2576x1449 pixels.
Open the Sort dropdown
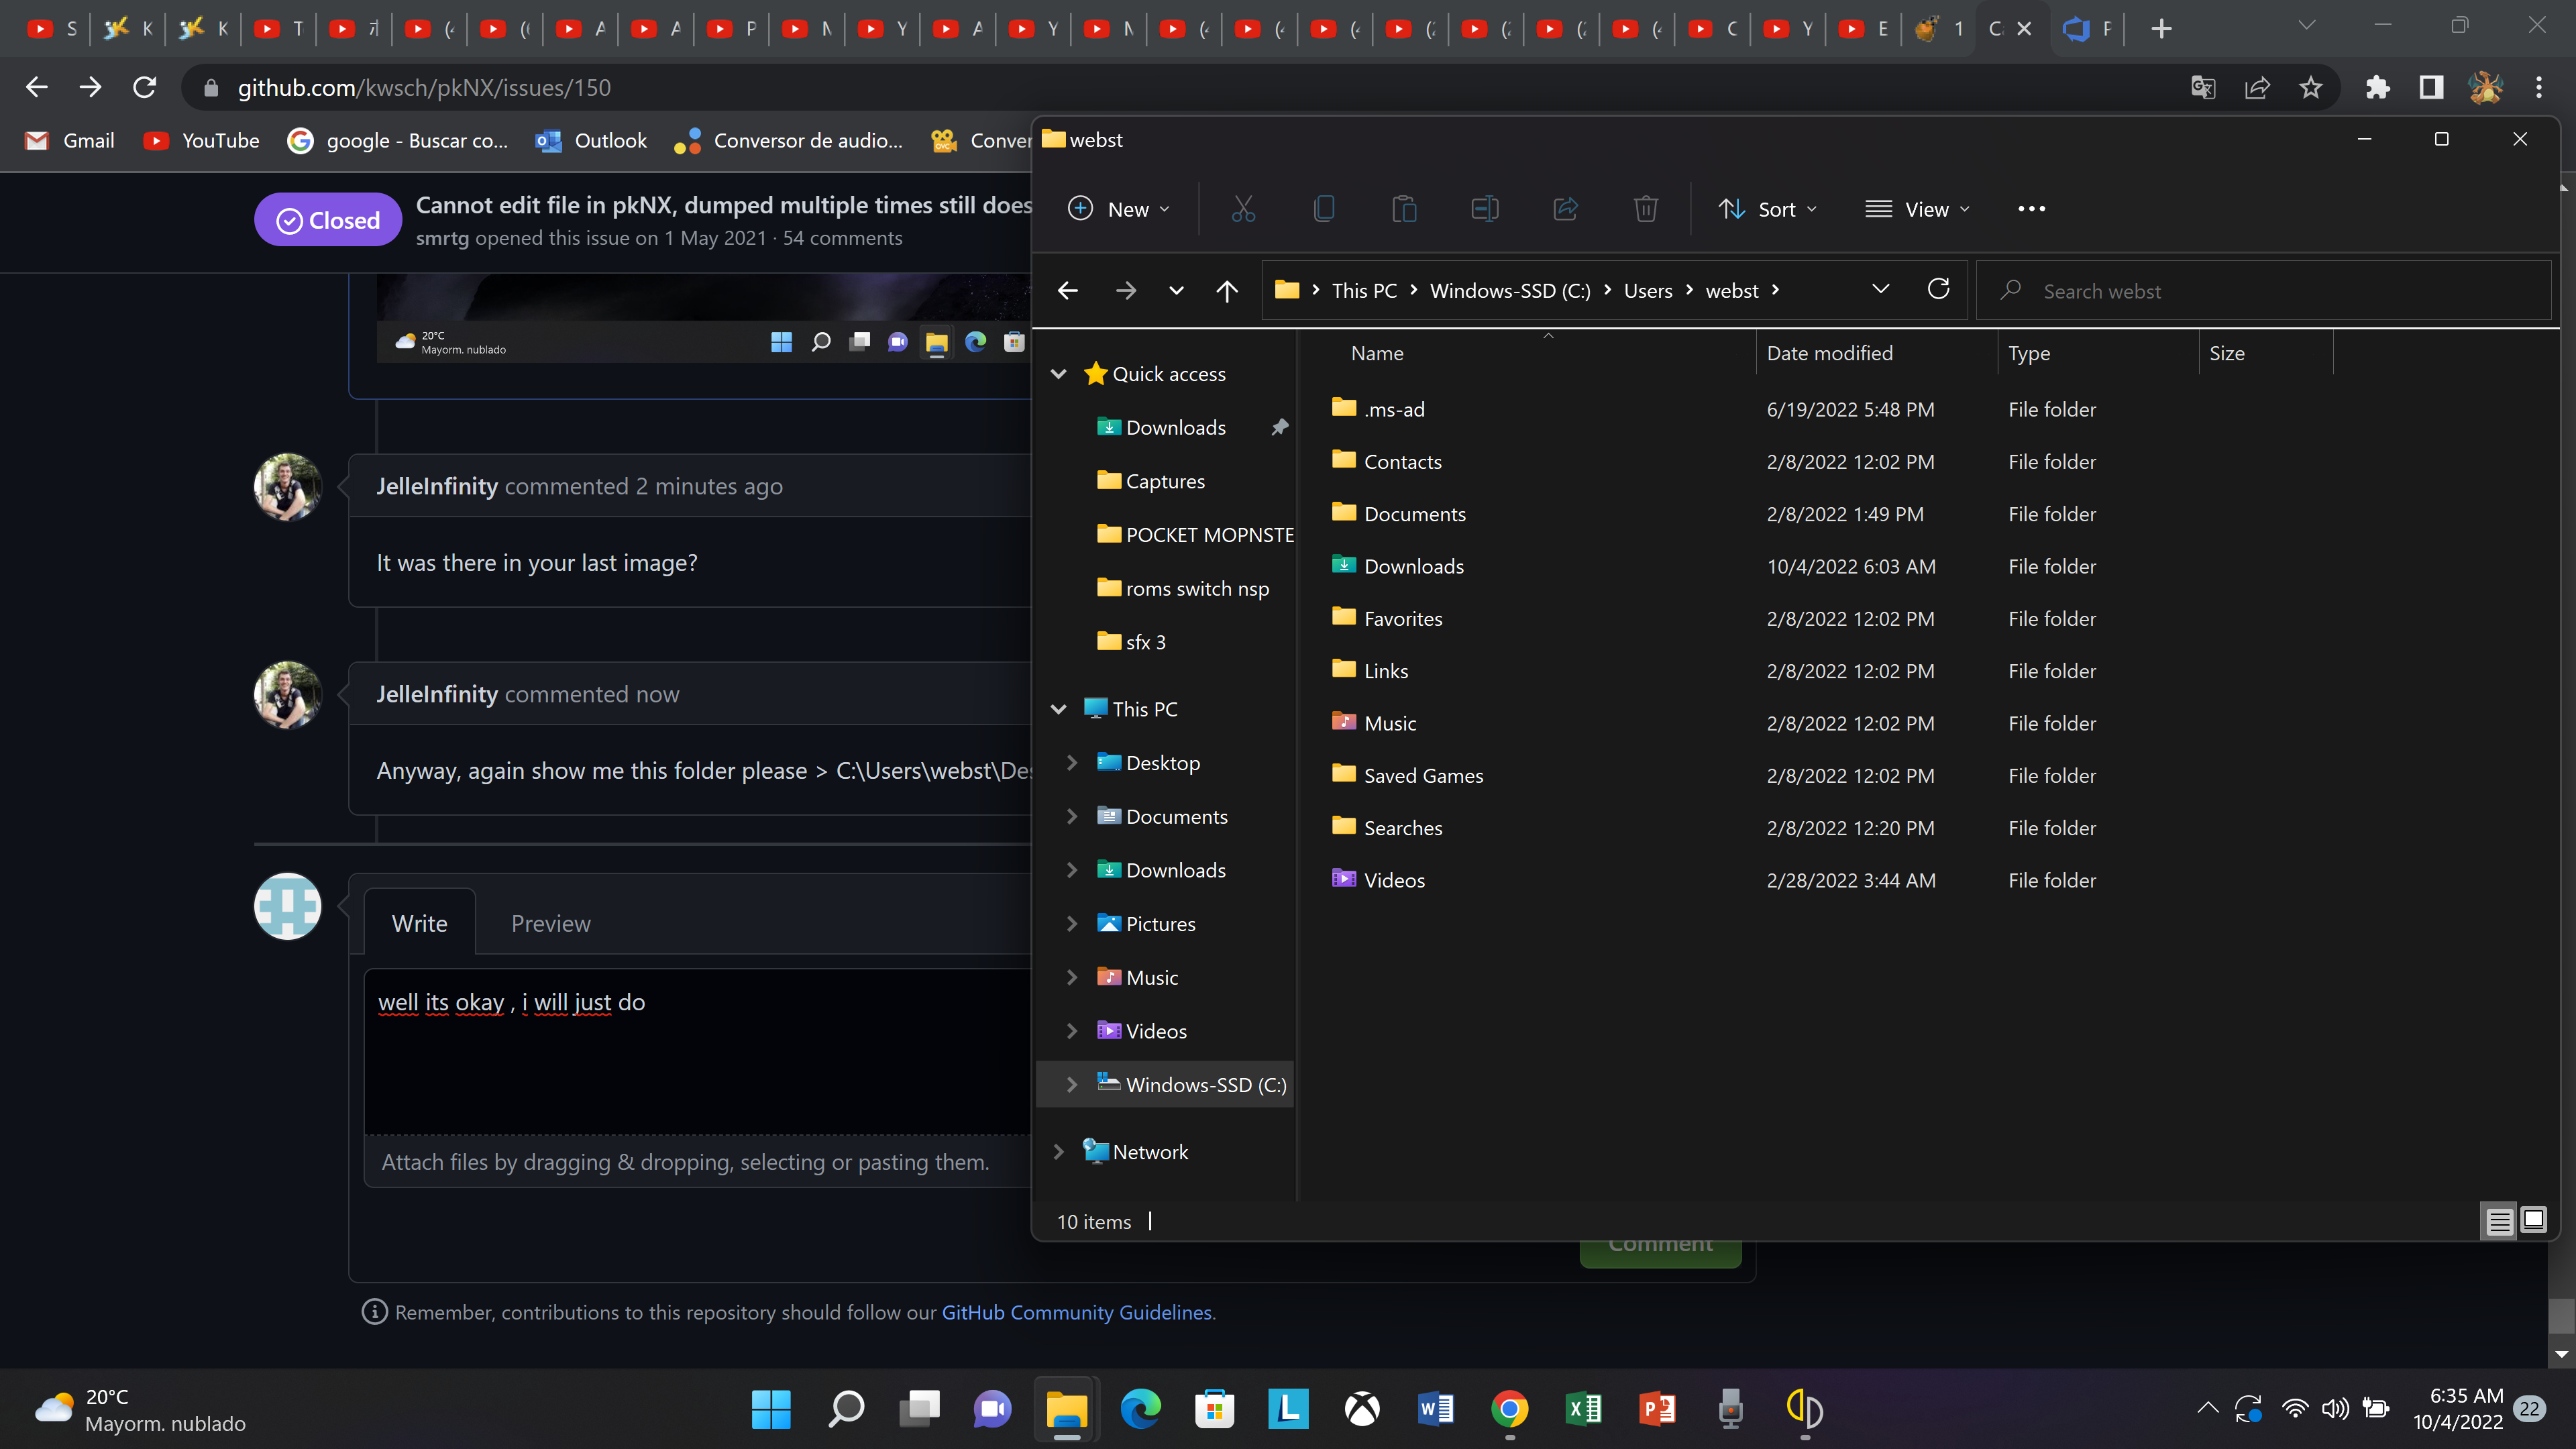[1768, 209]
